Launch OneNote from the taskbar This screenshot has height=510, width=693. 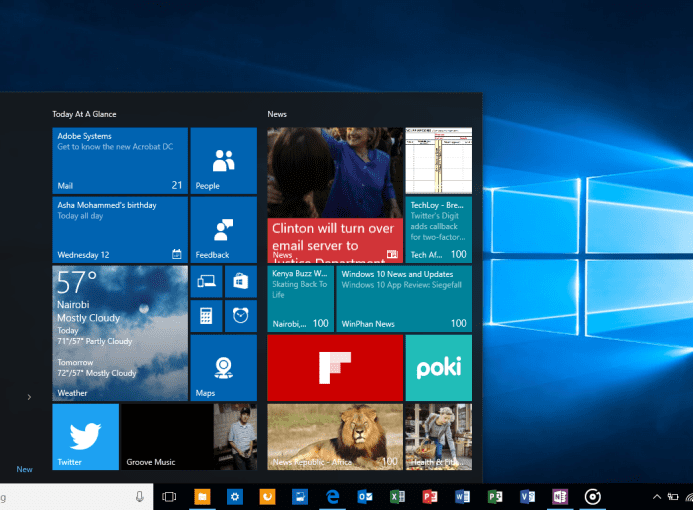(560, 497)
